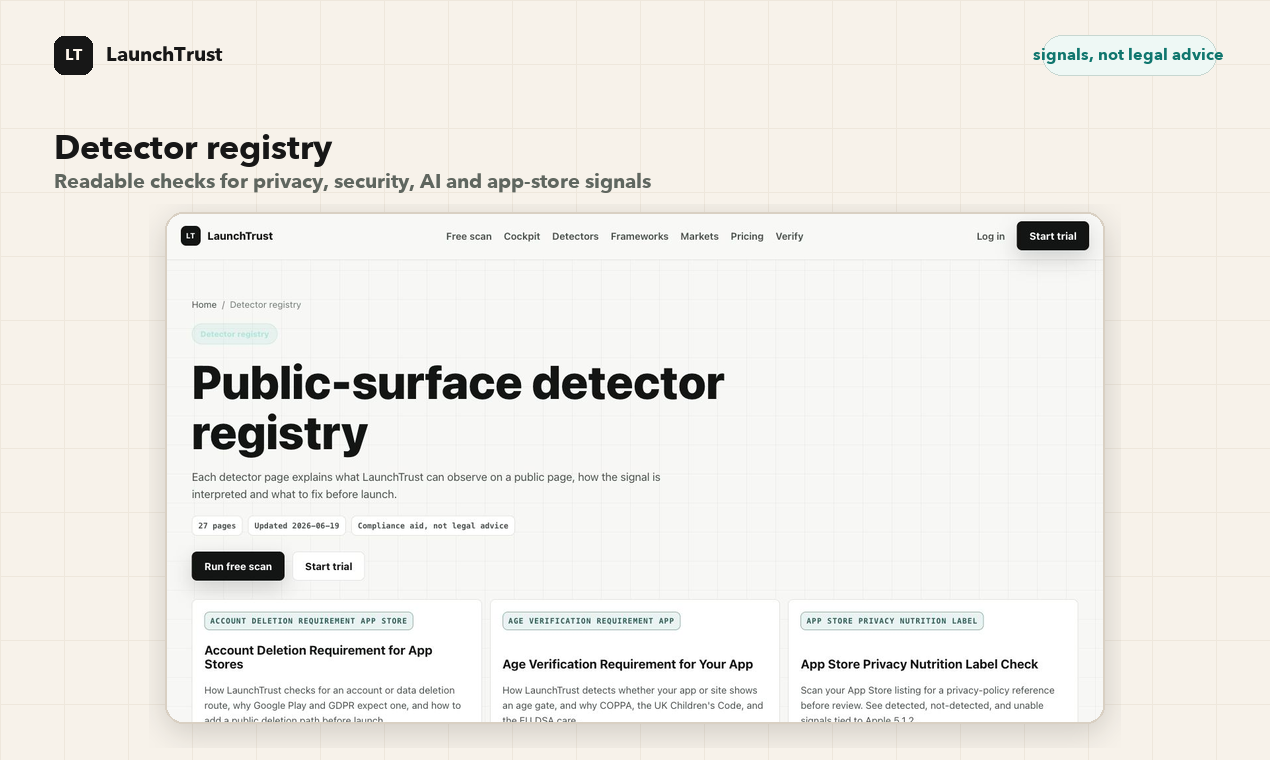Click the large LT logo icon

click(x=73, y=55)
